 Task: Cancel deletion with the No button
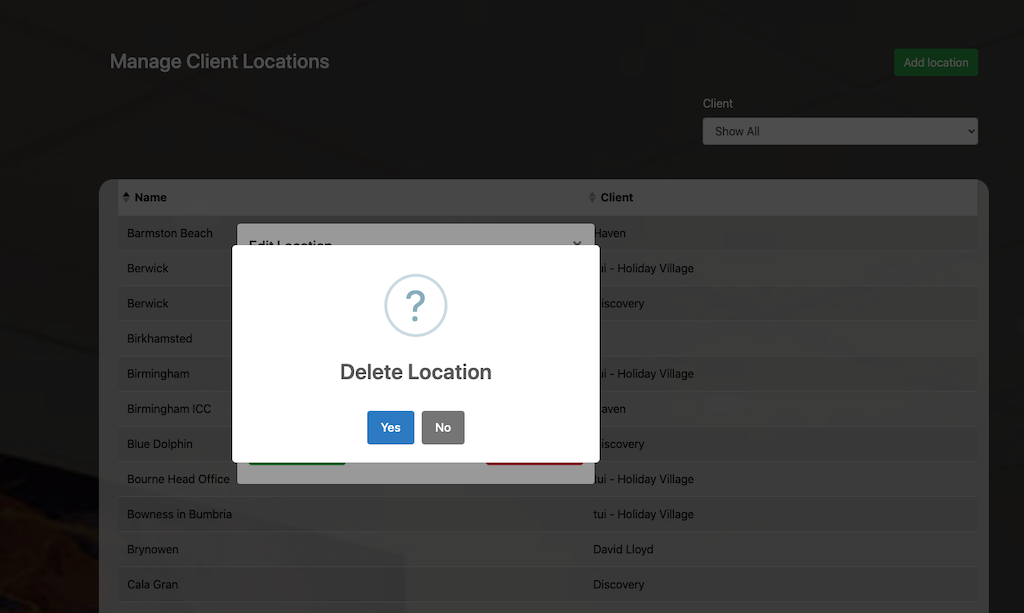coord(443,427)
